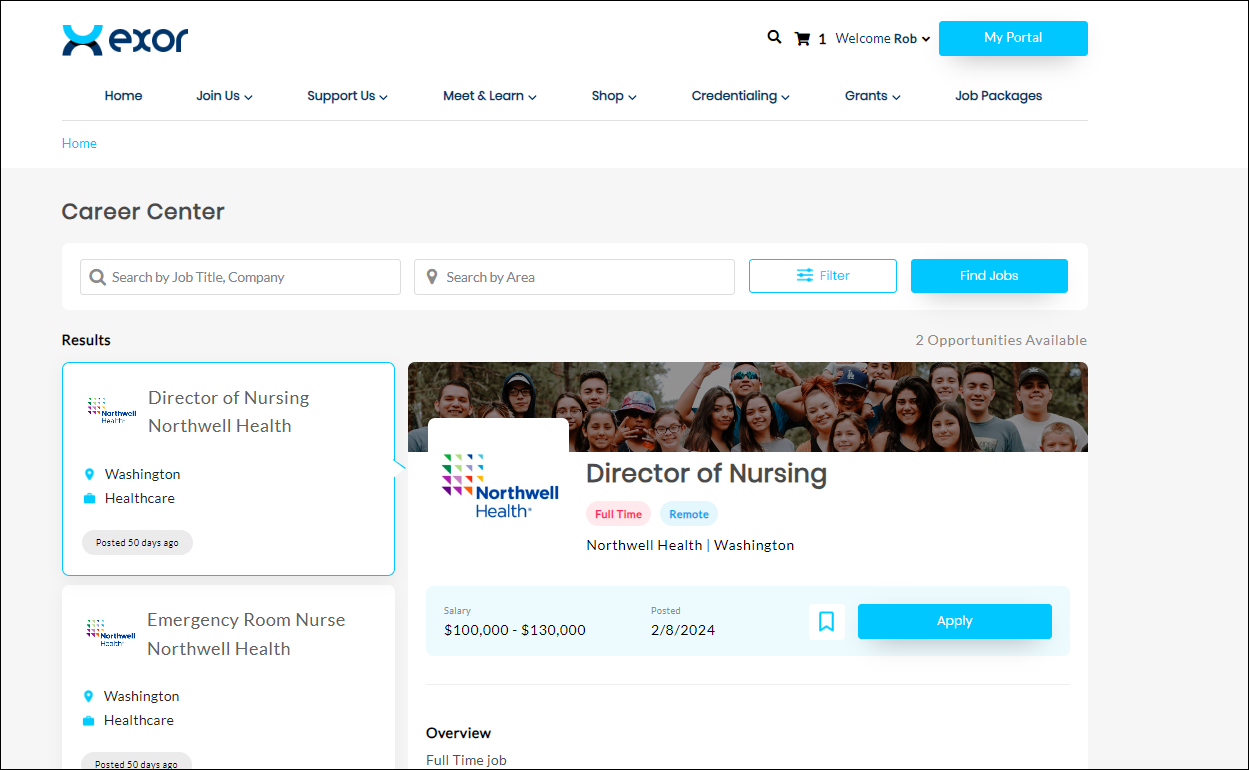Click Northwell Health logo in job detail

[x=499, y=486]
